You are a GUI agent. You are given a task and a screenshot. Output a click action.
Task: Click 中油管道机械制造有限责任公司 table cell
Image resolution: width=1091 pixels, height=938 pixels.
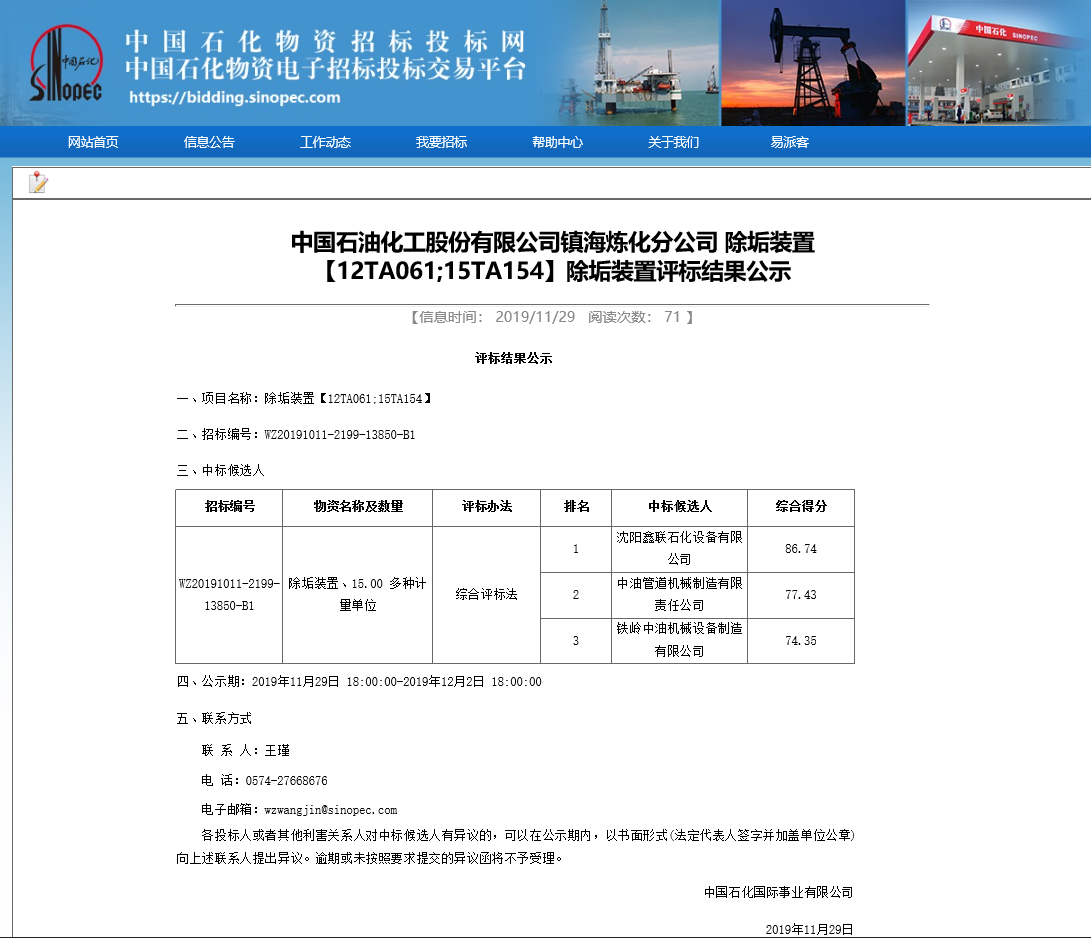[x=679, y=595]
